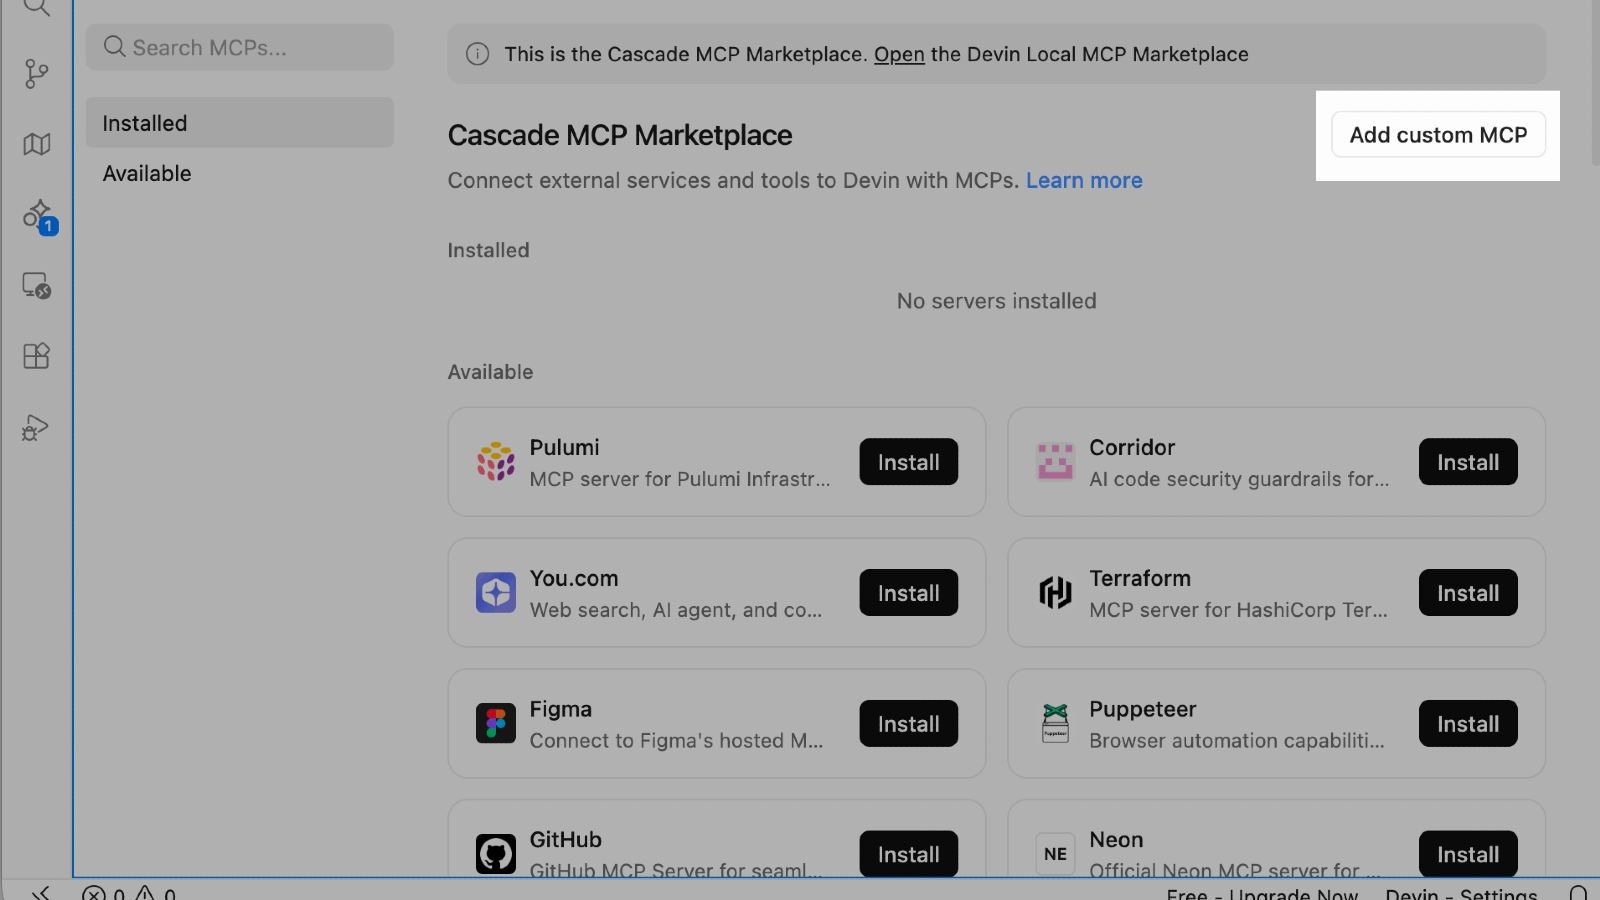Open the Run and Debug view
The width and height of the screenshot is (1600, 900).
(x=36, y=428)
